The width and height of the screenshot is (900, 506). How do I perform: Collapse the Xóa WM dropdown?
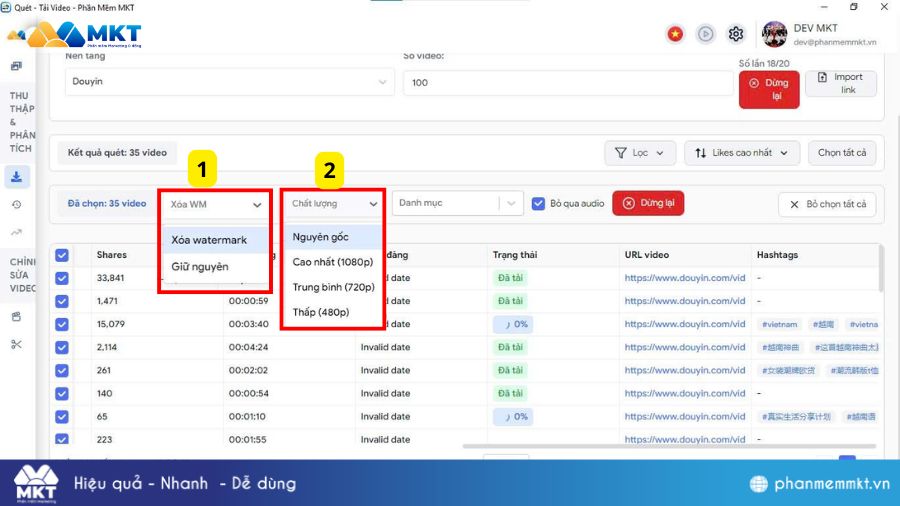tap(216, 204)
